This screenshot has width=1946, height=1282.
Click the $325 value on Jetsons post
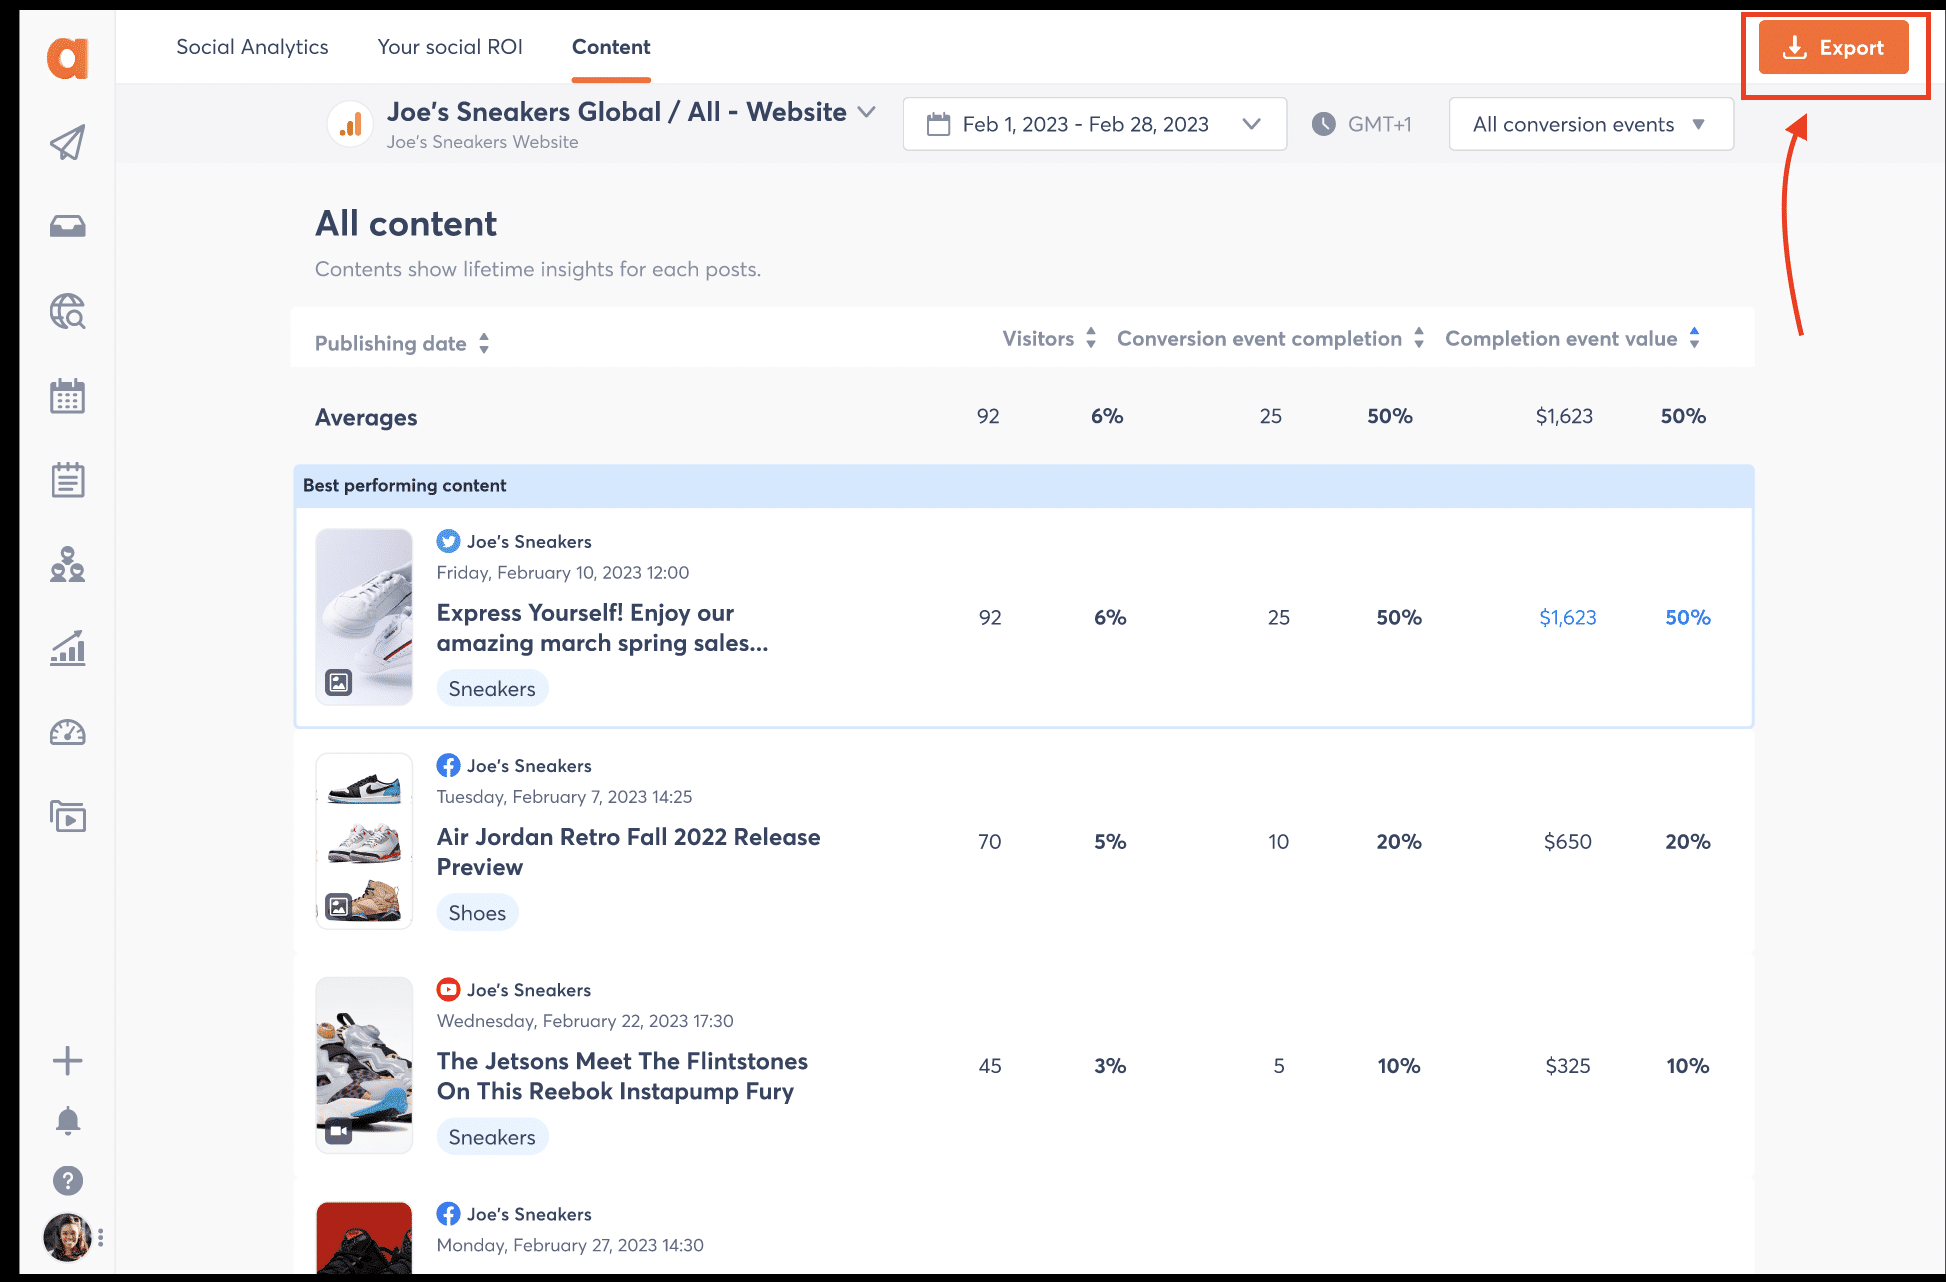pyautogui.click(x=1568, y=1065)
